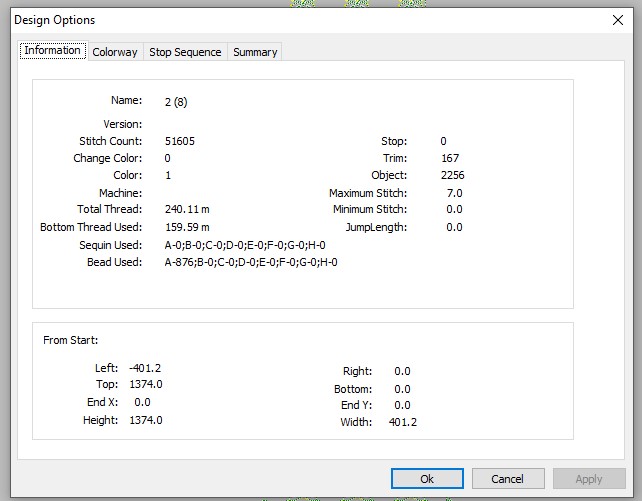The image size is (642, 501).
Task: Close the Design Options dialog
Action: click(x=617, y=20)
